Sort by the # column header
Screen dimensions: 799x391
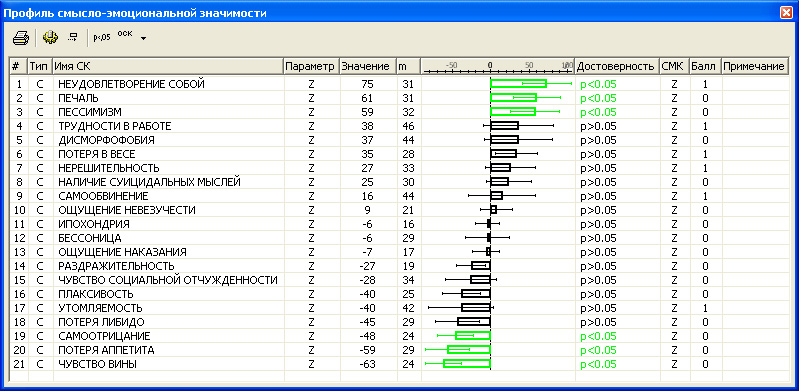point(19,66)
